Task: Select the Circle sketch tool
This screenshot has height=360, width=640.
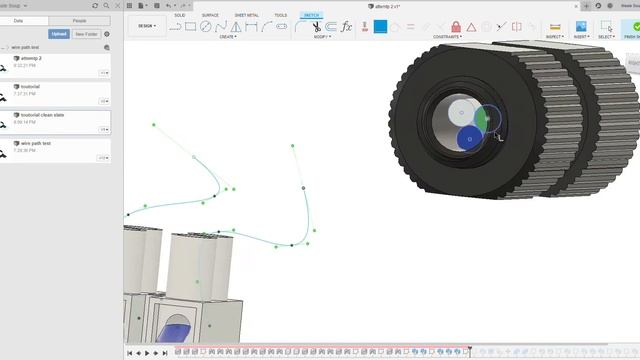Action: (x=206, y=27)
